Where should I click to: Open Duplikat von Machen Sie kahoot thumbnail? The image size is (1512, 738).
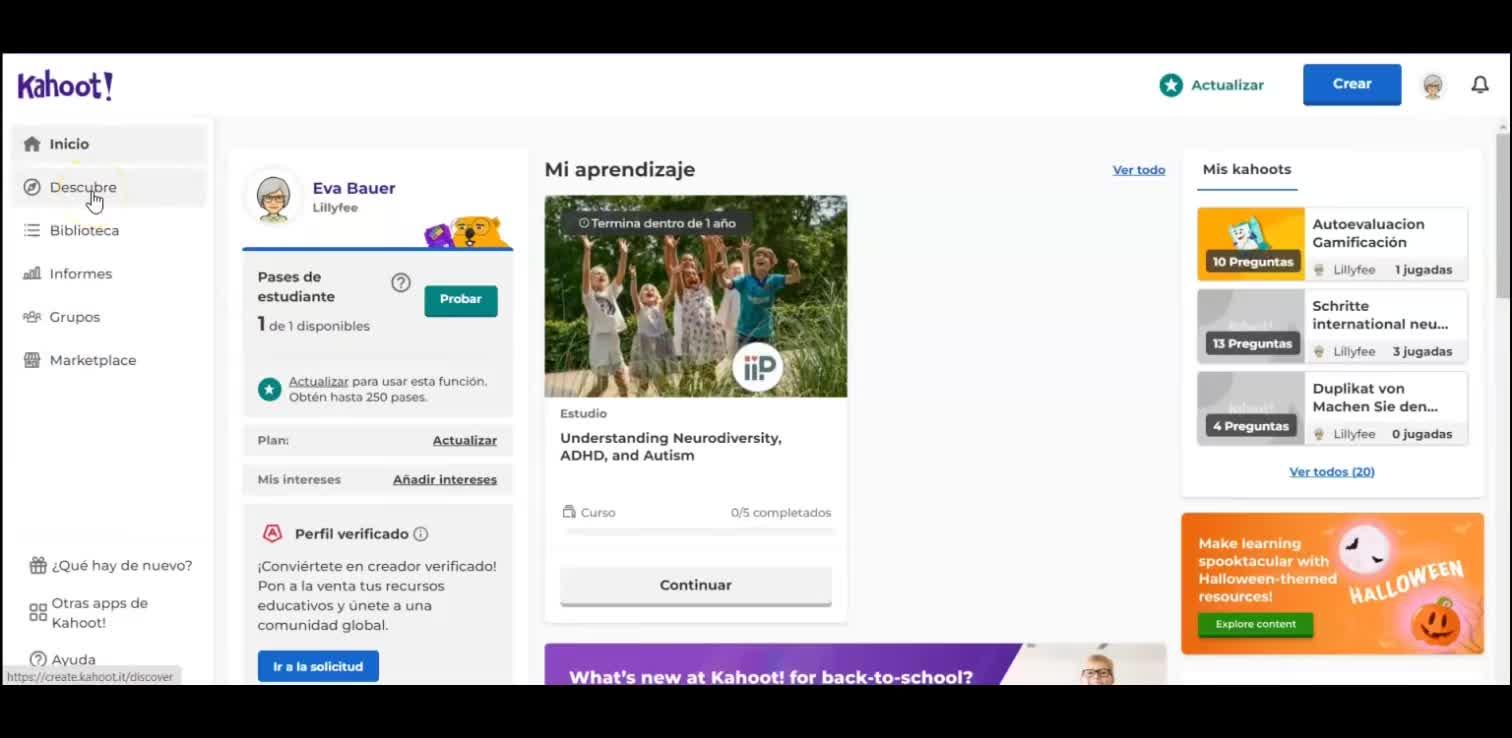coord(1251,408)
